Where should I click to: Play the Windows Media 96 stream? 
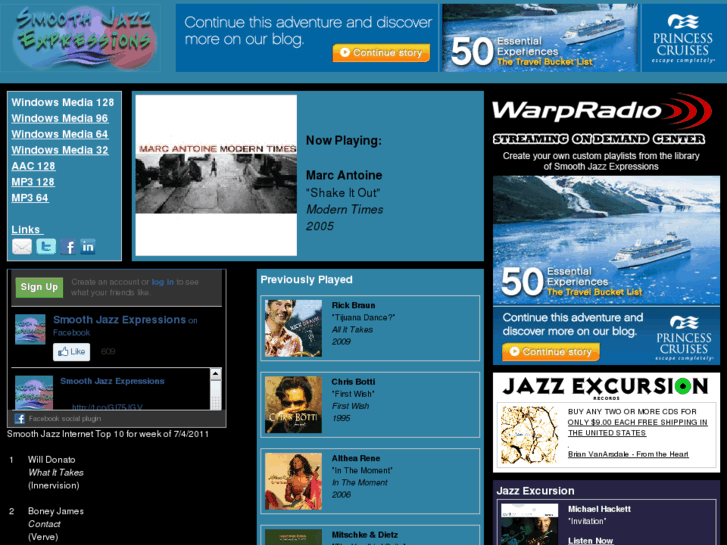[x=60, y=118]
